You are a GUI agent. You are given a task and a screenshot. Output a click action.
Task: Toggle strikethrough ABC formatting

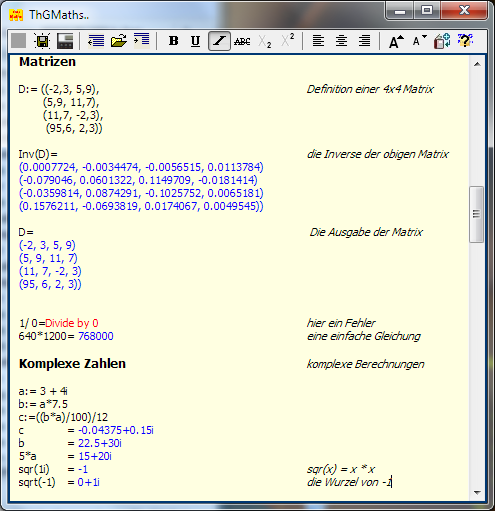(242, 41)
